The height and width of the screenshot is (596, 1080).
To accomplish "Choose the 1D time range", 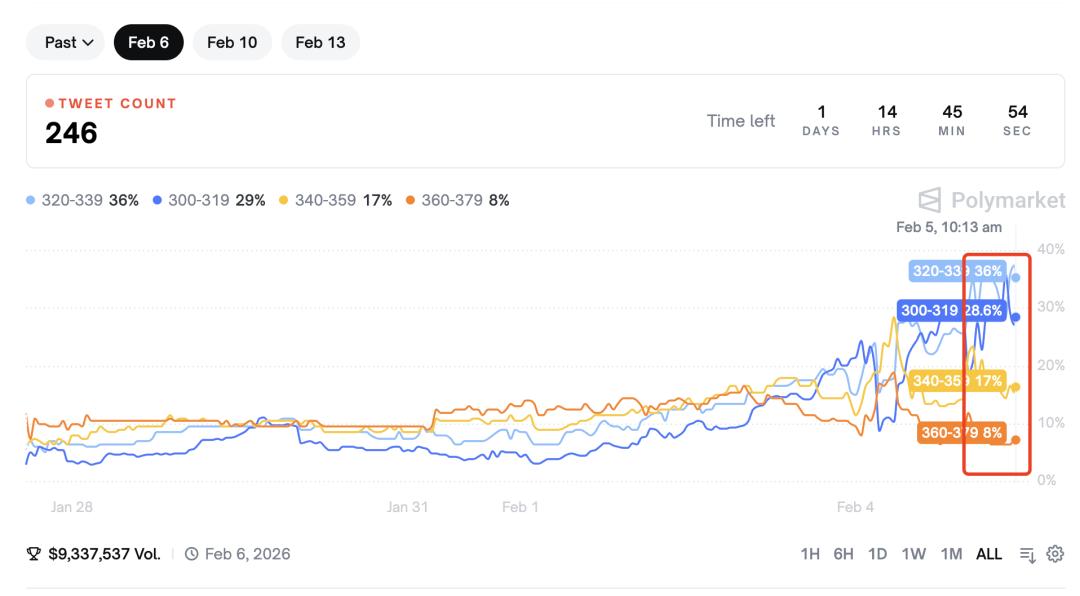I will (x=878, y=554).
